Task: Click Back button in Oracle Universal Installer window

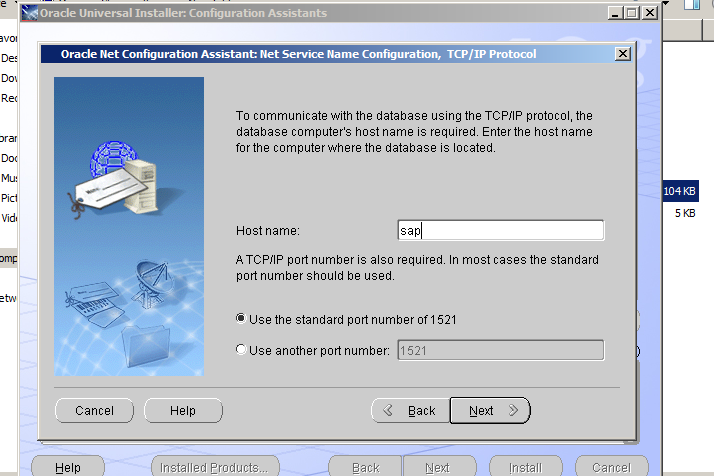Action: tap(365, 467)
